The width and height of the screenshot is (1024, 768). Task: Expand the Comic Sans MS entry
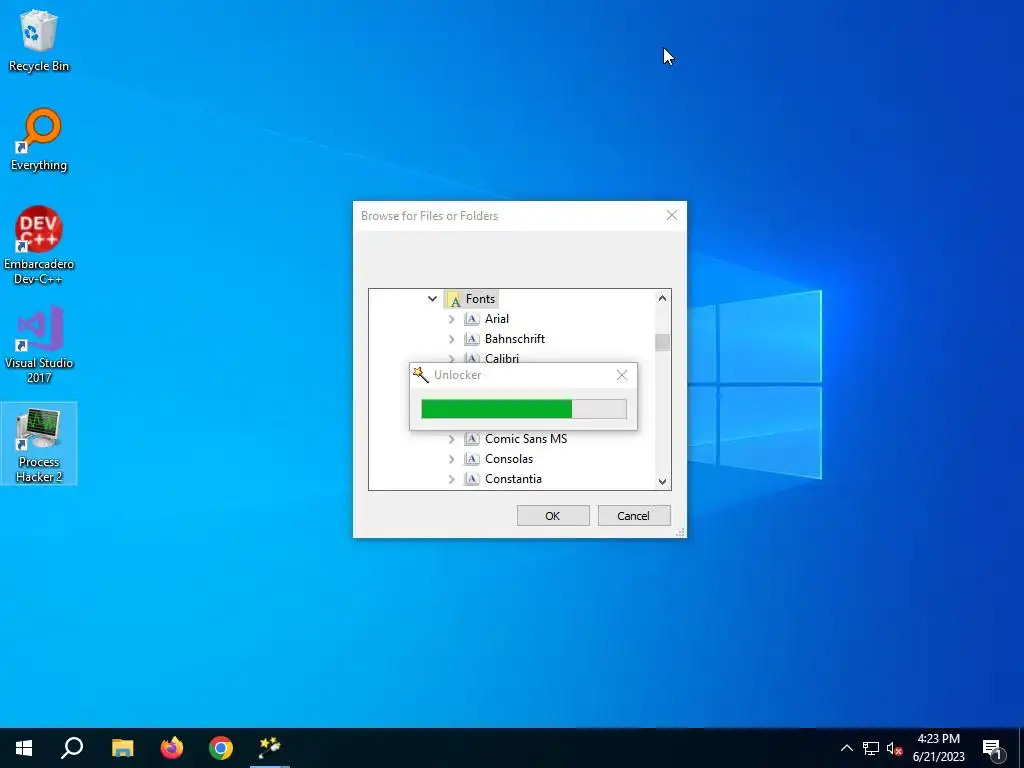pos(451,439)
